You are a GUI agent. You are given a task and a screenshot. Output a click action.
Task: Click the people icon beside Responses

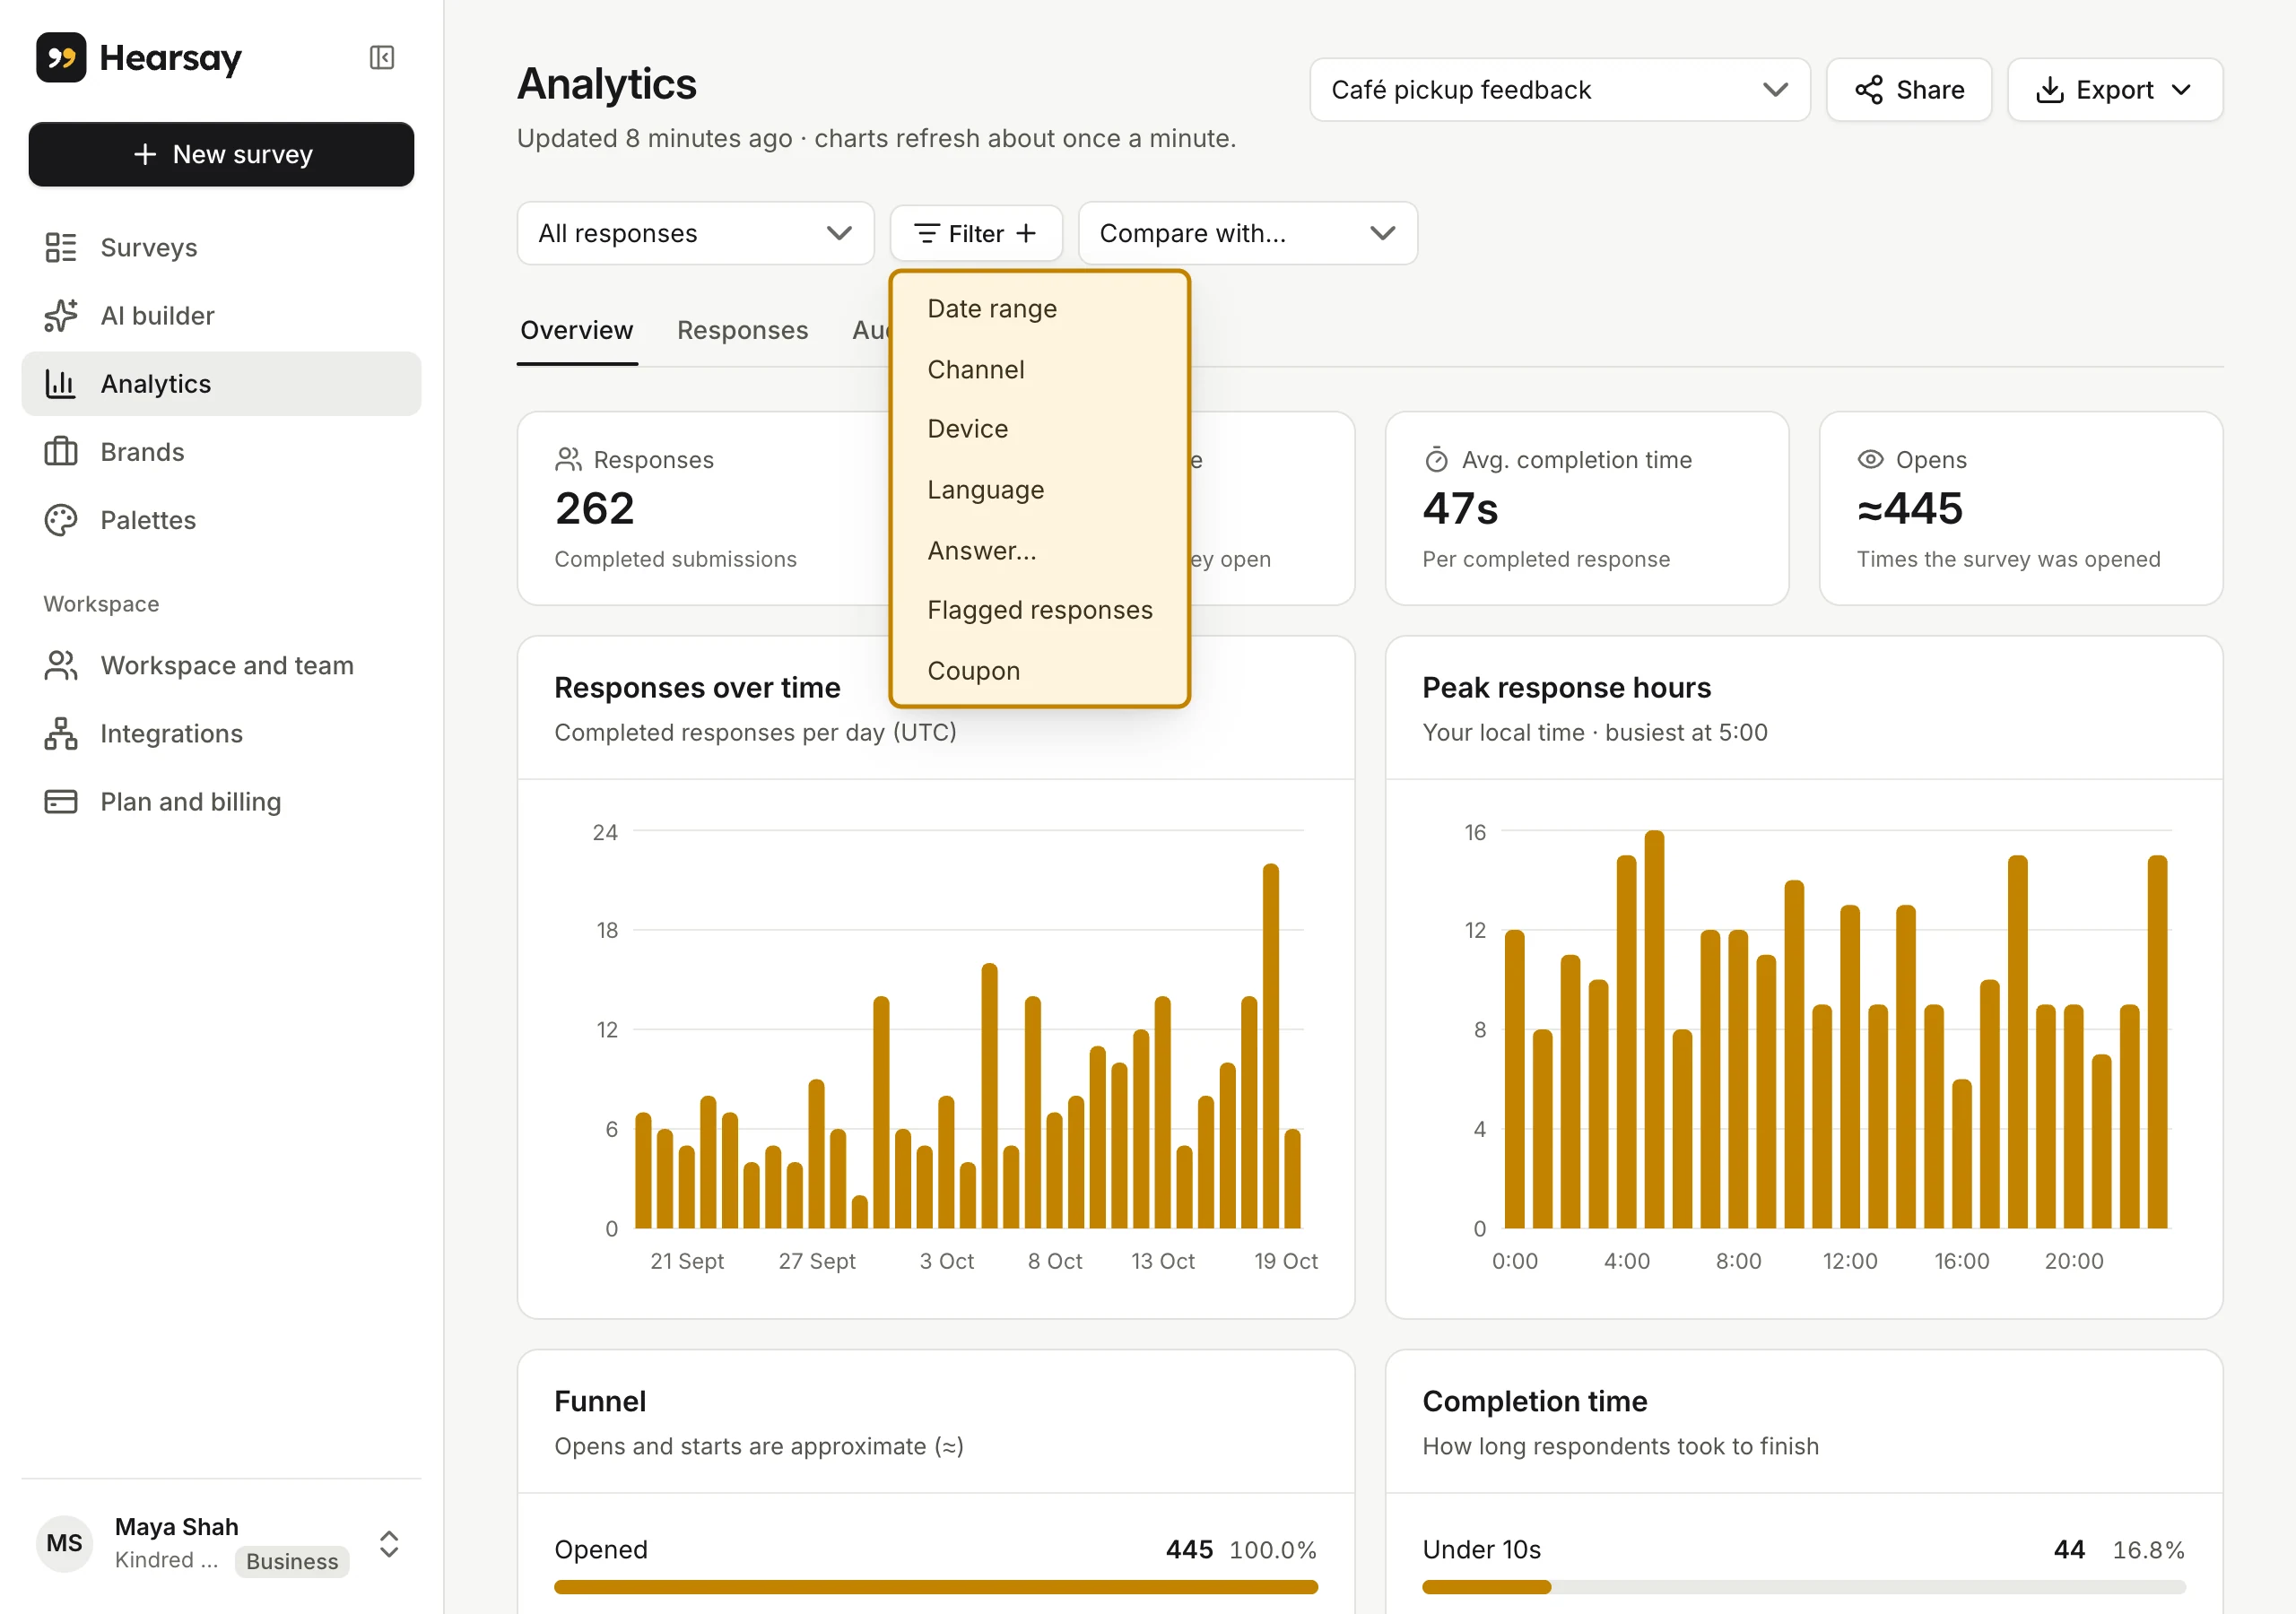coord(568,459)
